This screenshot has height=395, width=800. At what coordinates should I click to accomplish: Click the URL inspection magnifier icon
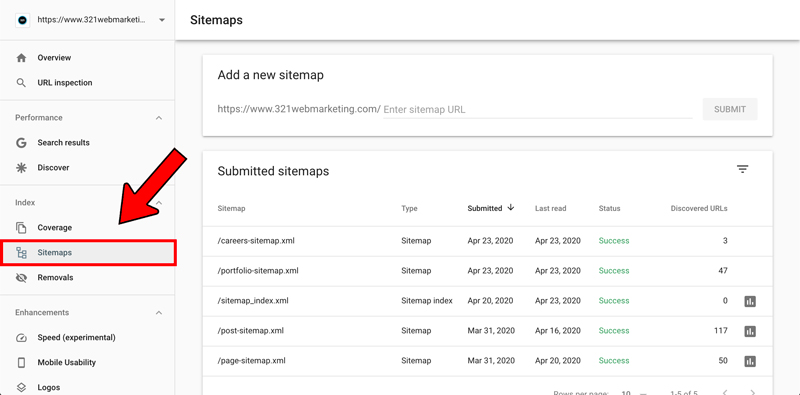point(21,83)
